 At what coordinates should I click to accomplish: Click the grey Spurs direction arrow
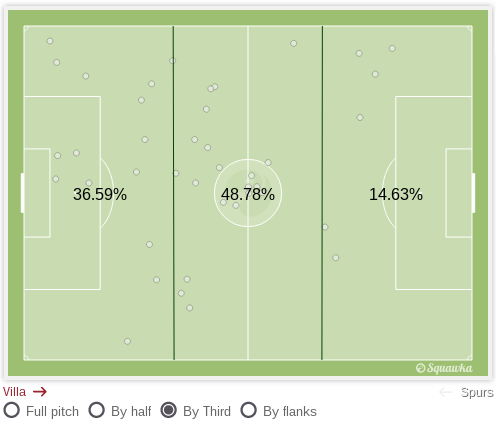coord(446,392)
